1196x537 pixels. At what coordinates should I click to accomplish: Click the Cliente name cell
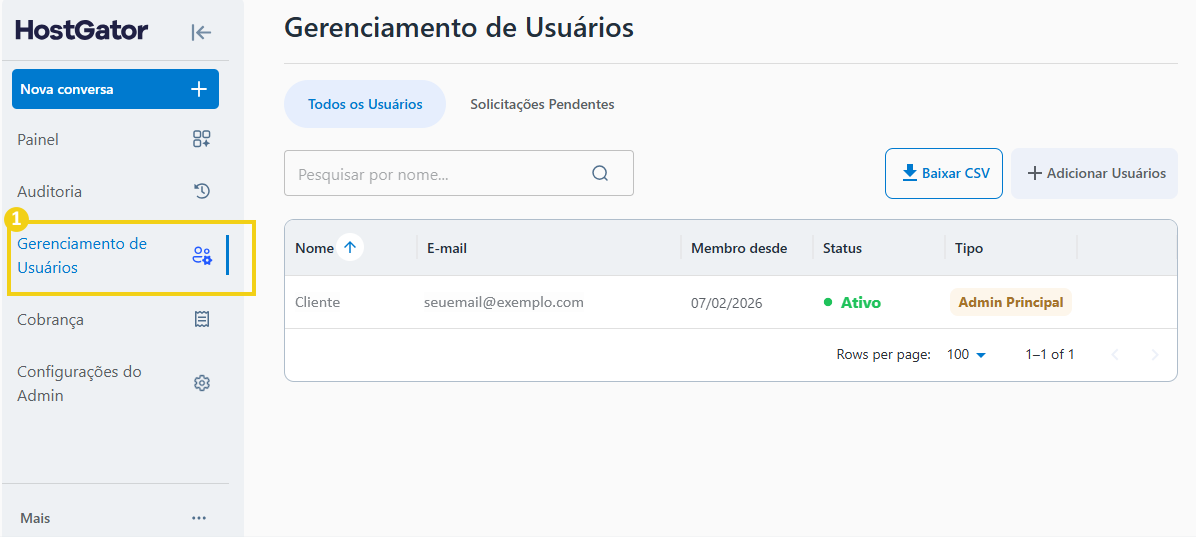[x=317, y=302]
